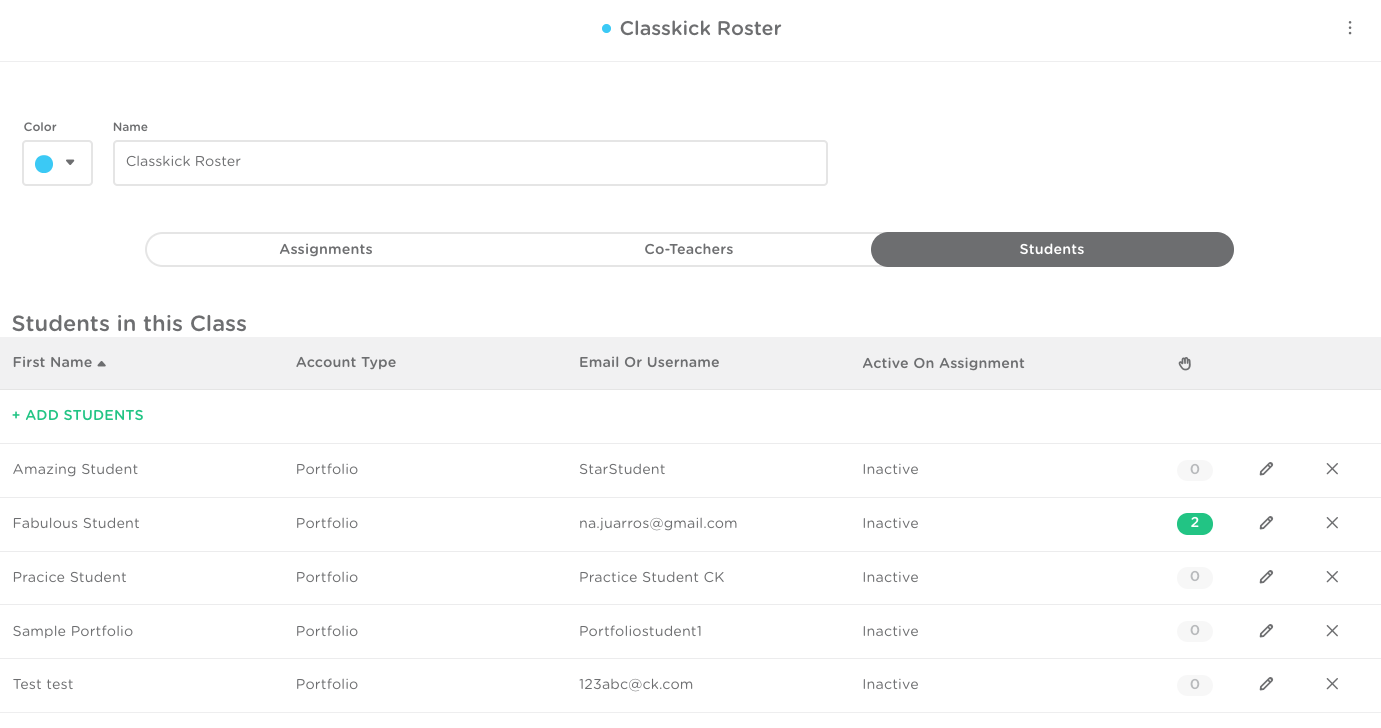Click Fabulous Student name

tap(76, 523)
